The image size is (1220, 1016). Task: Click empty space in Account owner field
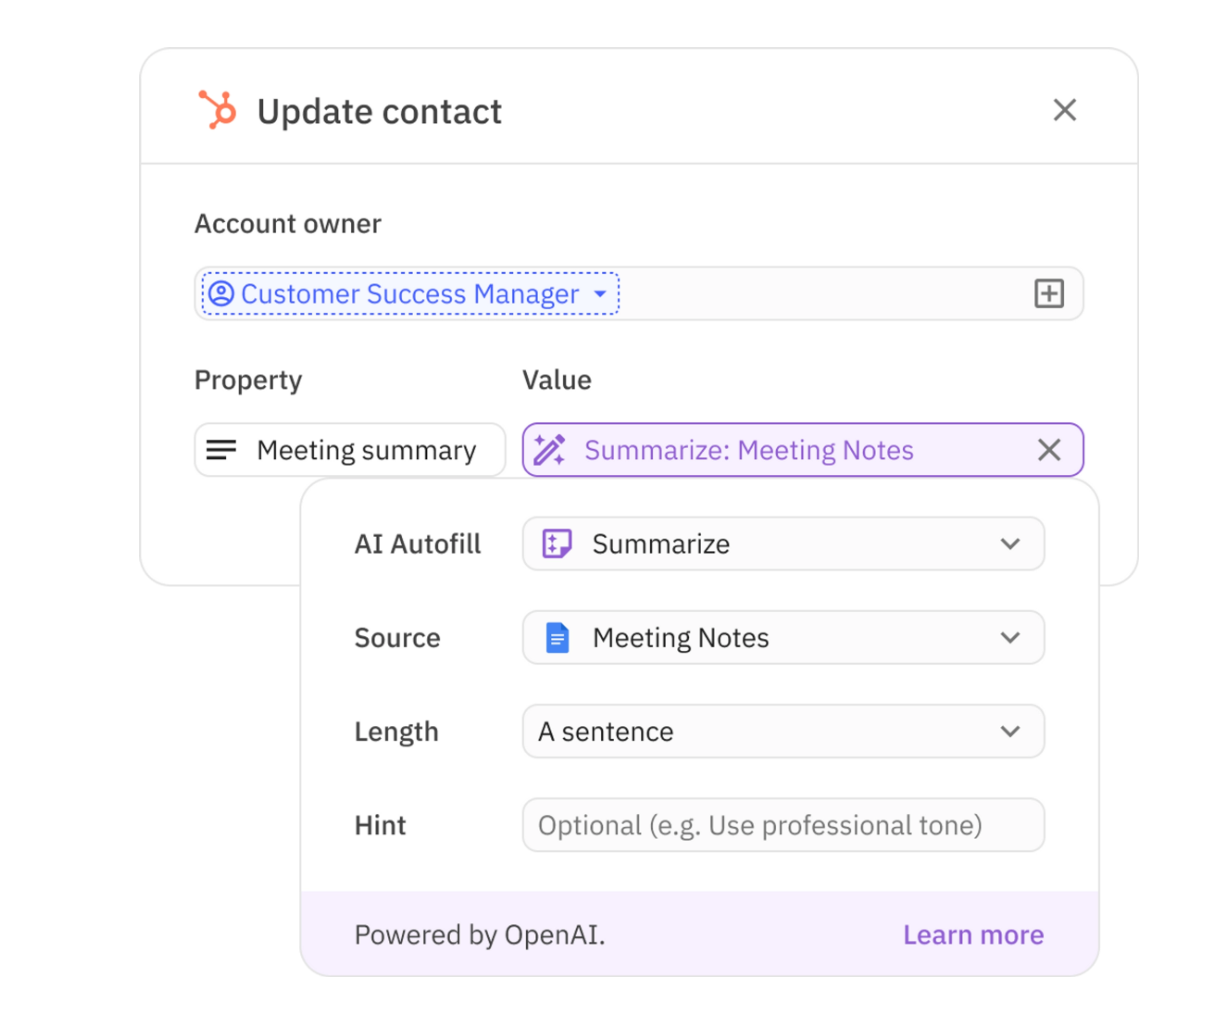click(820, 294)
